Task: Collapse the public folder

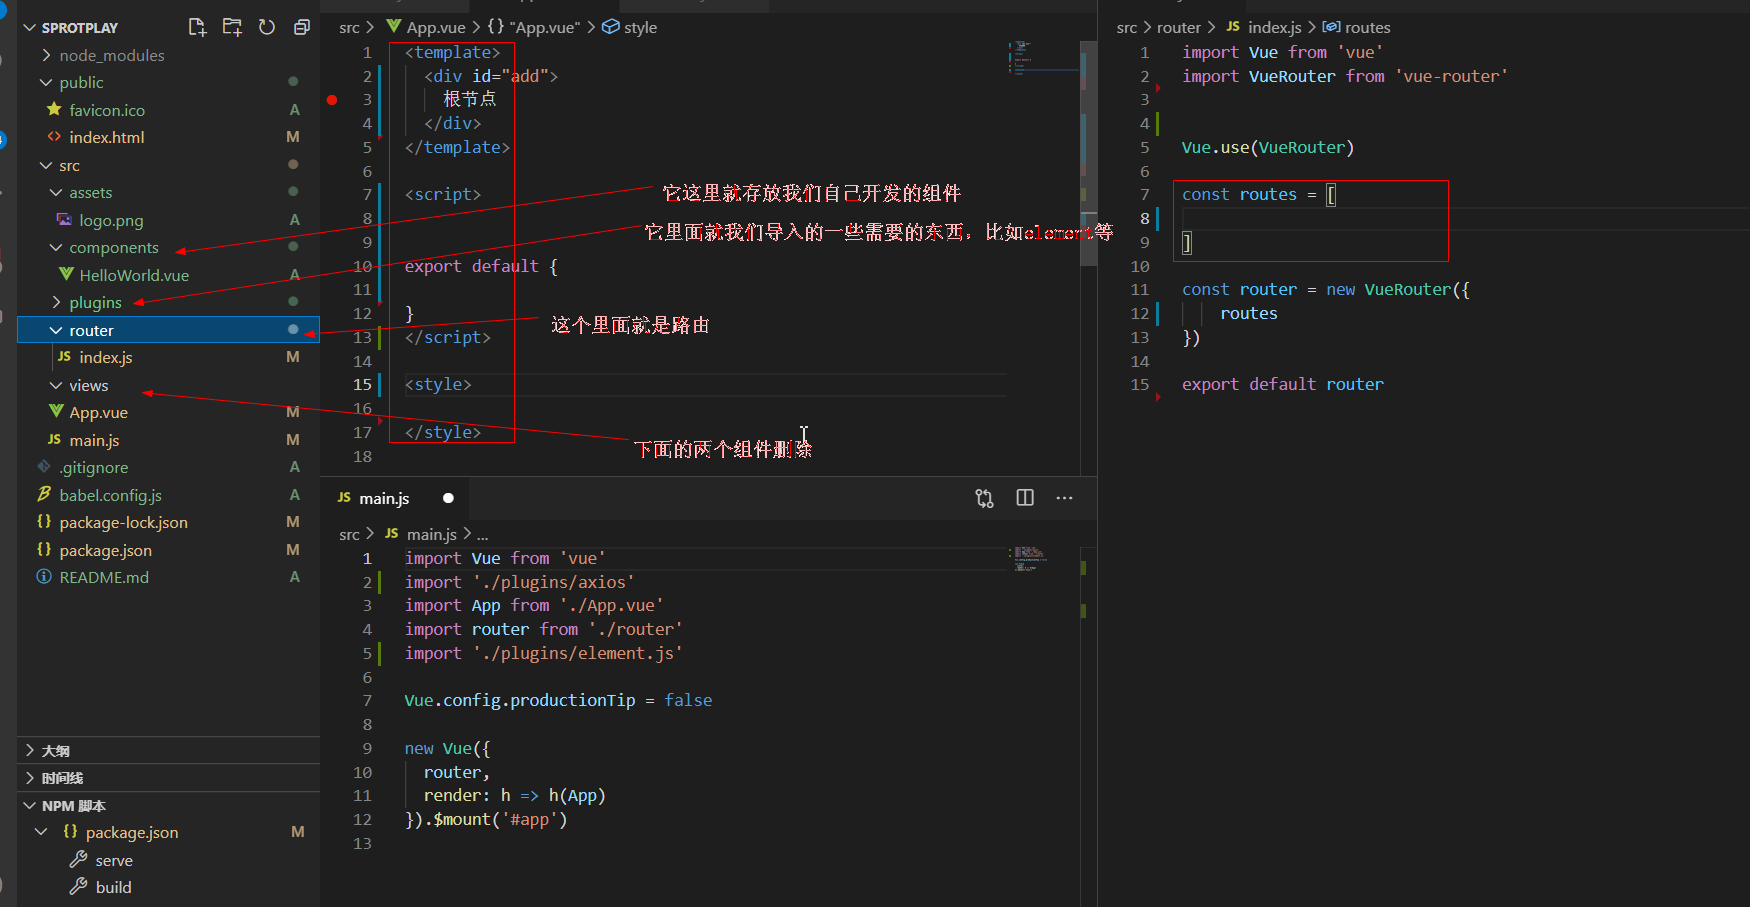Action: click(x=46, y=82)
